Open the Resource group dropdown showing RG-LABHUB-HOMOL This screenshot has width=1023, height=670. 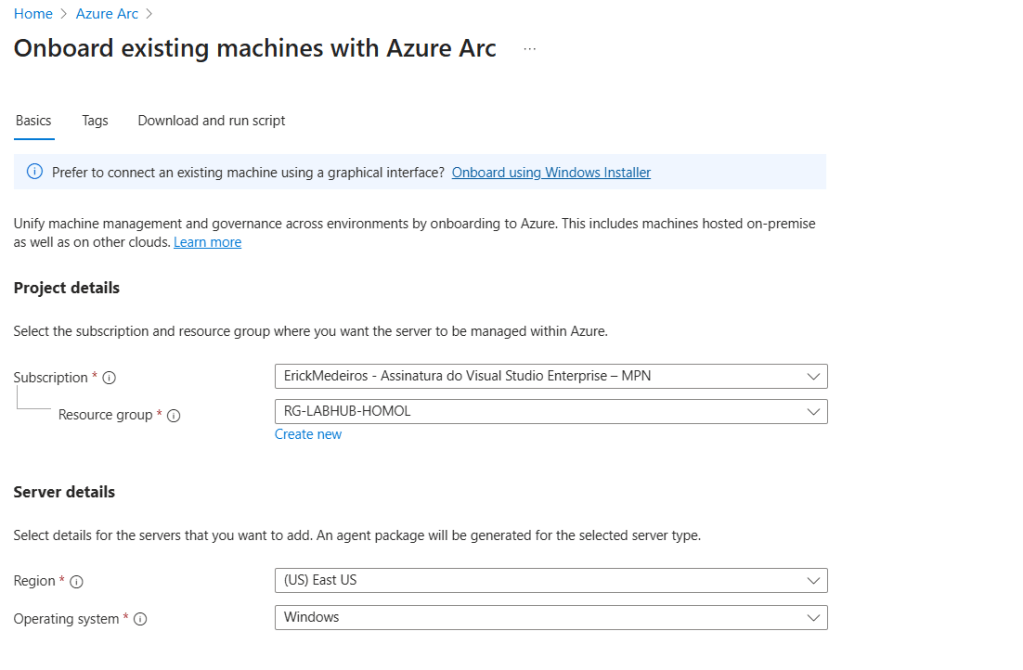click(550, 411)
